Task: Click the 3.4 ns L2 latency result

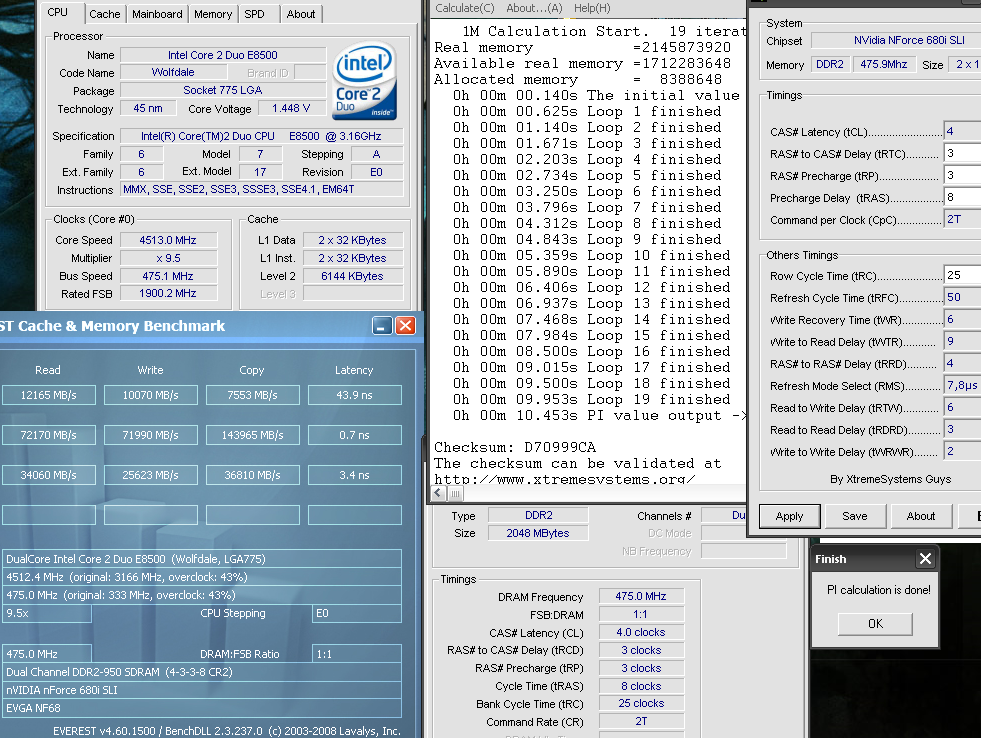Action: click(355, 475)
